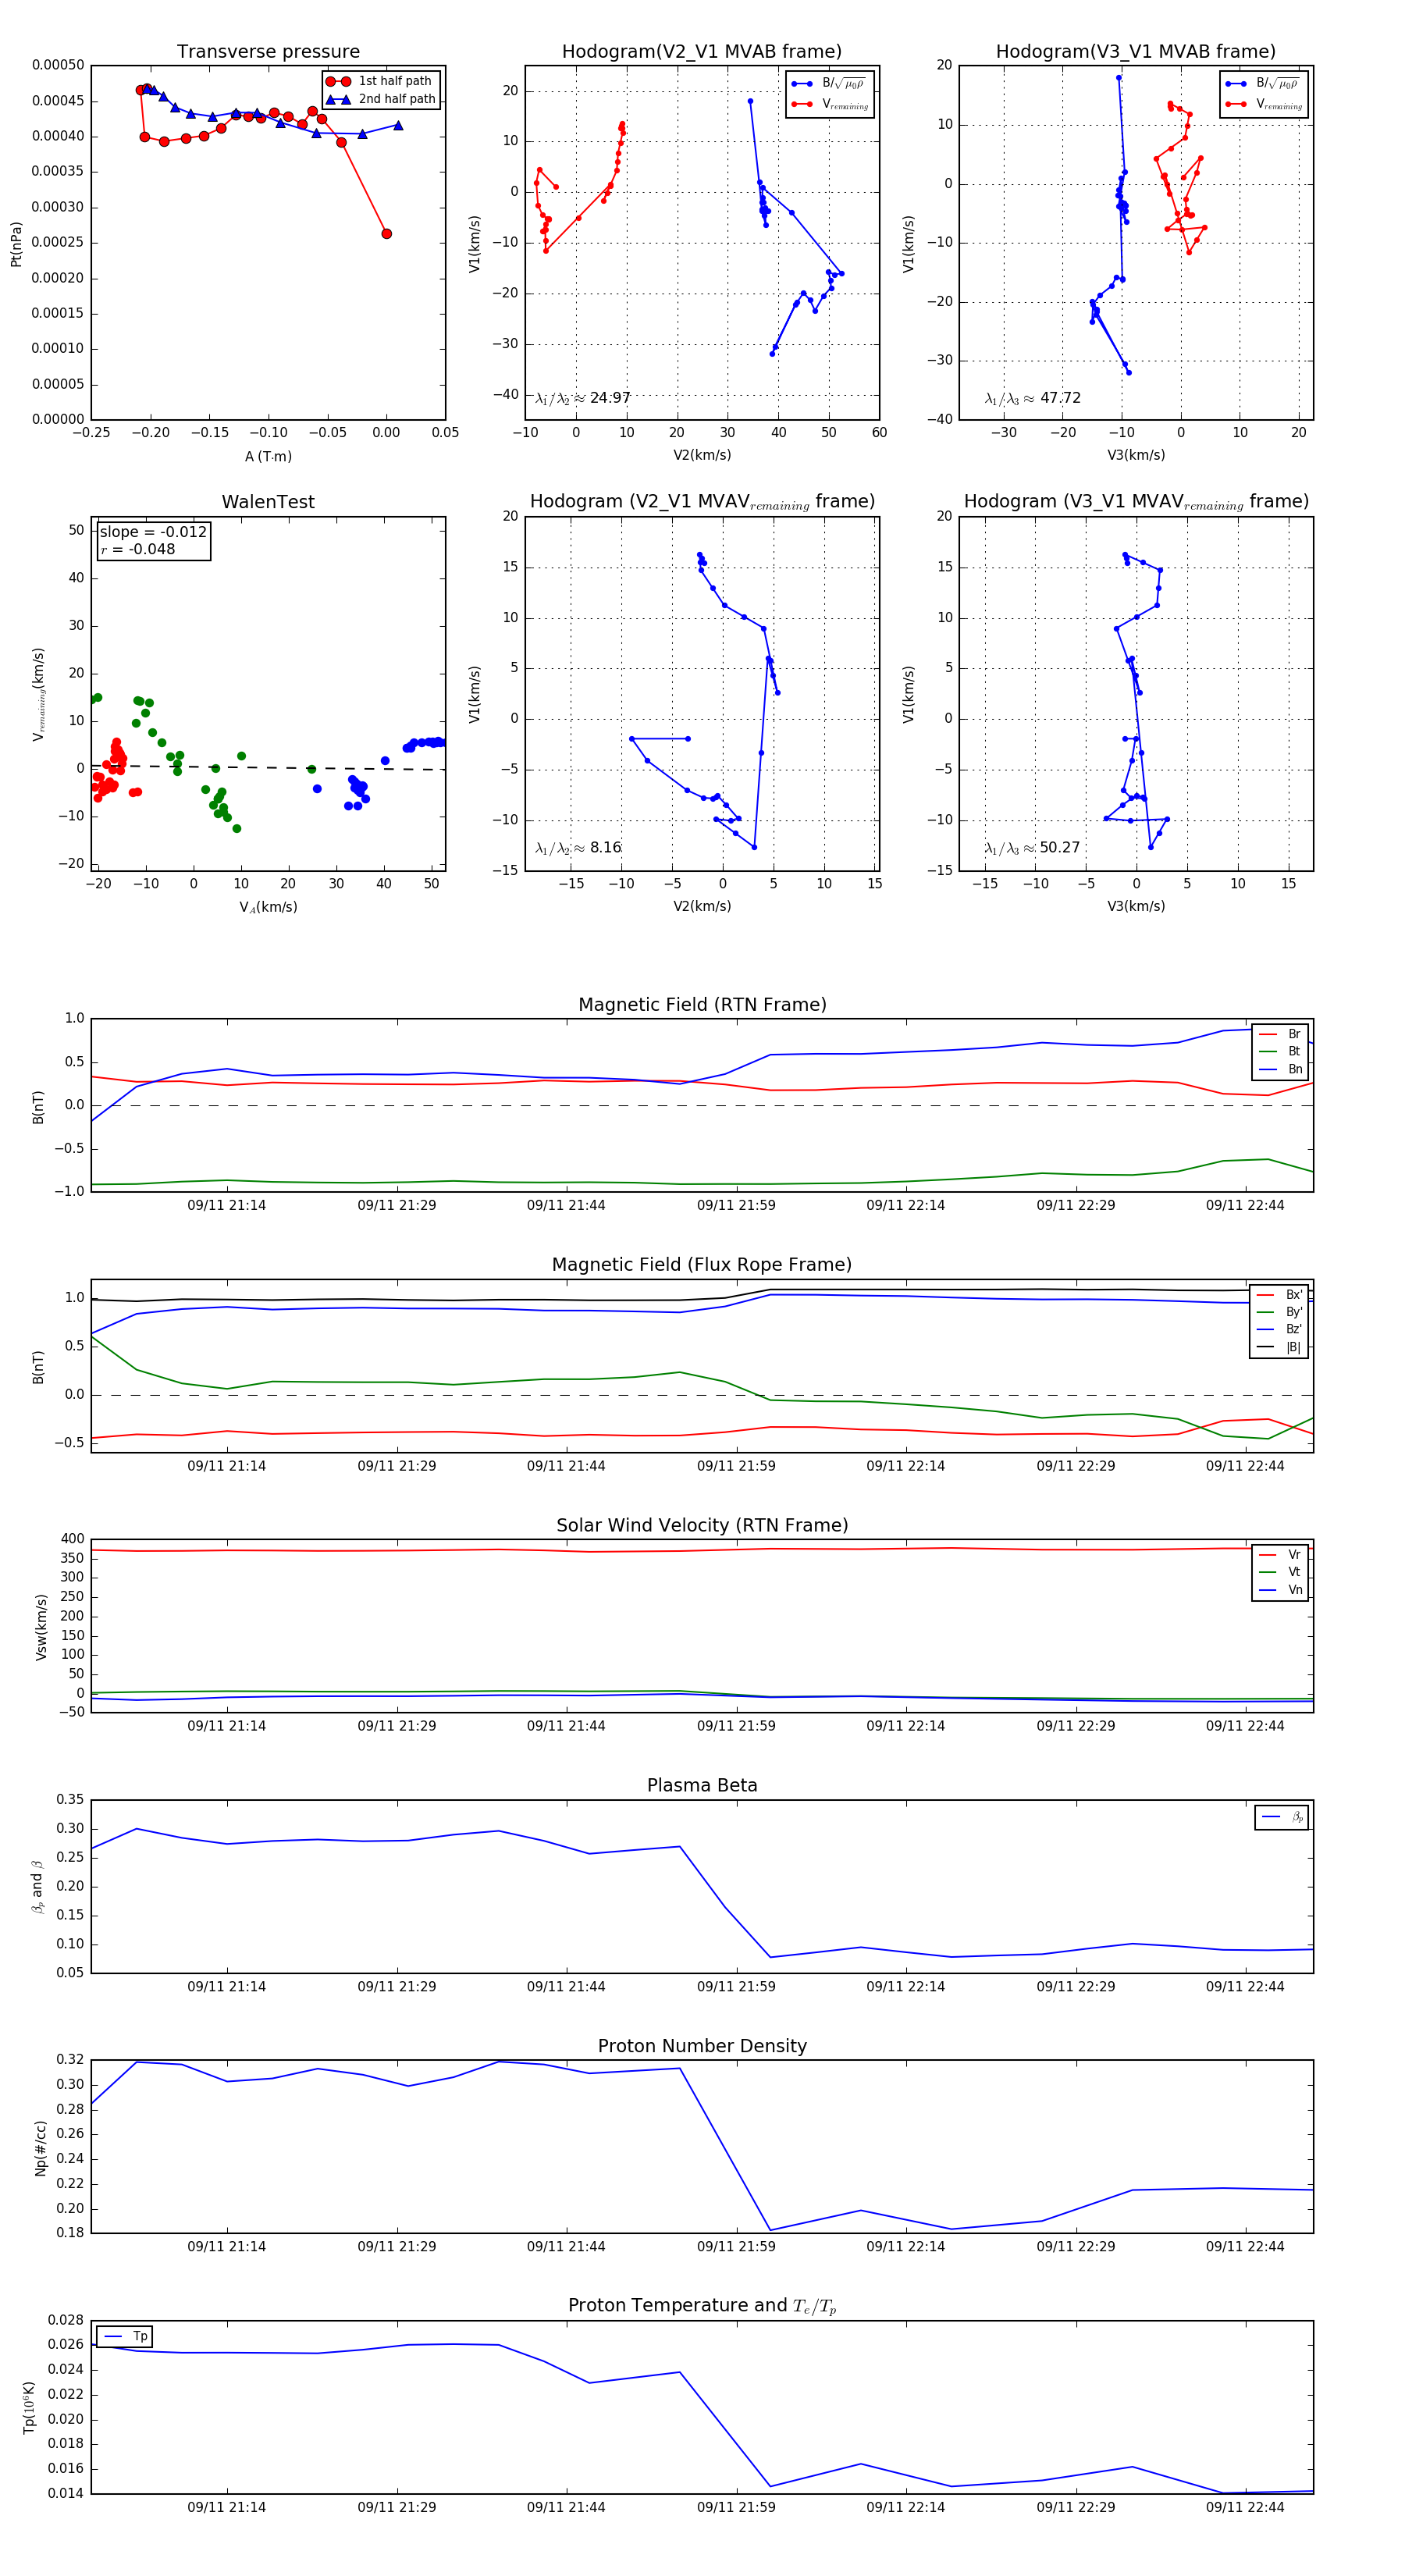This screenshot has width=1405, height=2576.
Task: Click the Magnetic Field (RTN Frame) title
Action: coord(702,1005)
